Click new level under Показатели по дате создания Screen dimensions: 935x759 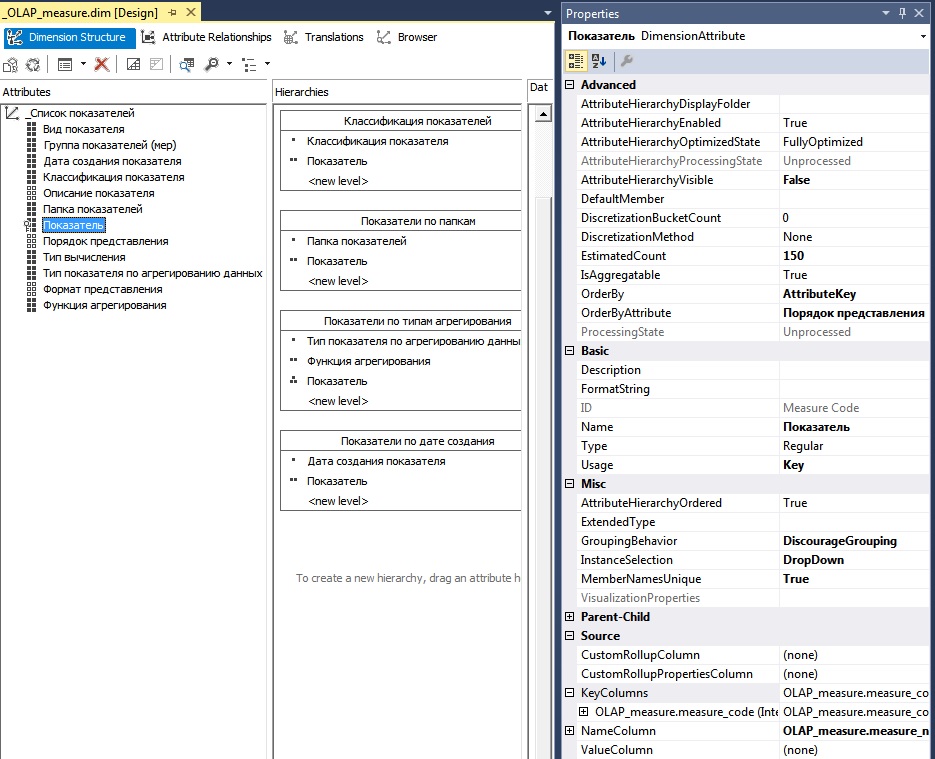(x=338, y=501)
